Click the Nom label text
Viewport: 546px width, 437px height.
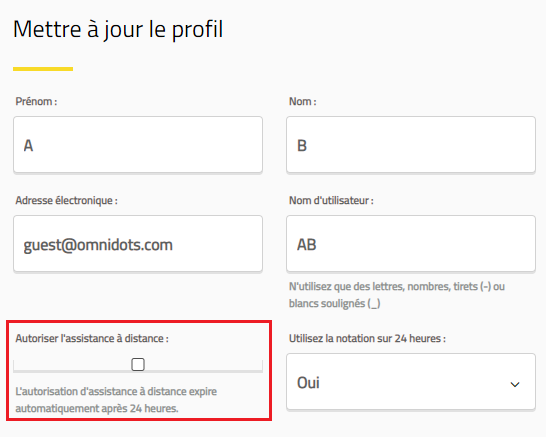tap(303, 101)
